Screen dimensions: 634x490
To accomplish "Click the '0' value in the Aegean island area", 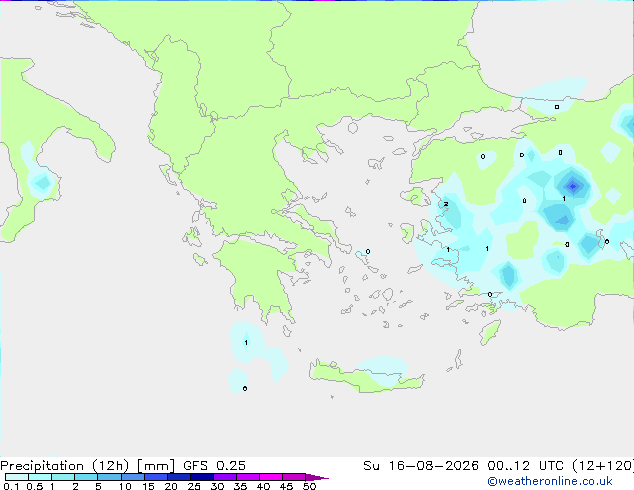I will [x=368, y=251].
